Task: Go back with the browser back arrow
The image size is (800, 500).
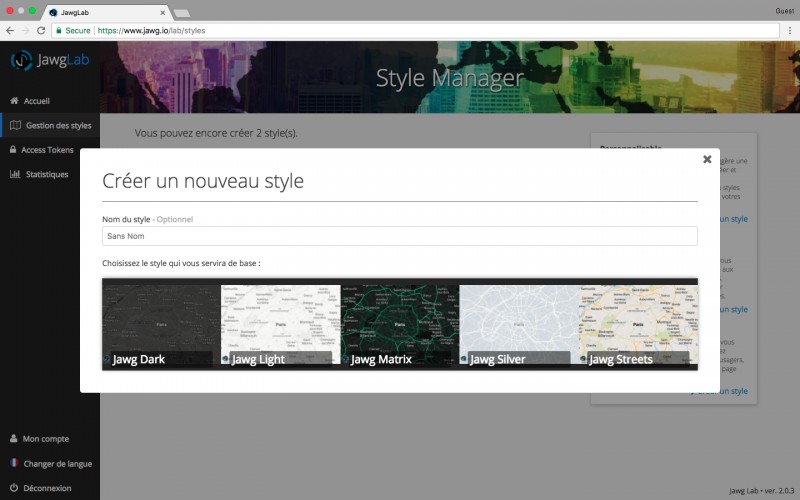Action: [10, 31]
